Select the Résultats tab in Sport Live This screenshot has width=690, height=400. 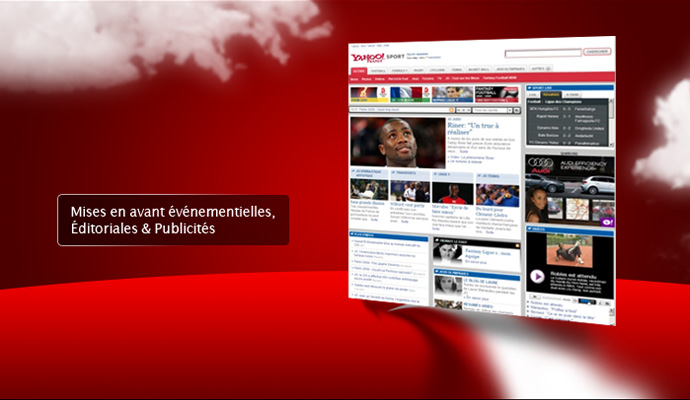[x=551, y=95]
